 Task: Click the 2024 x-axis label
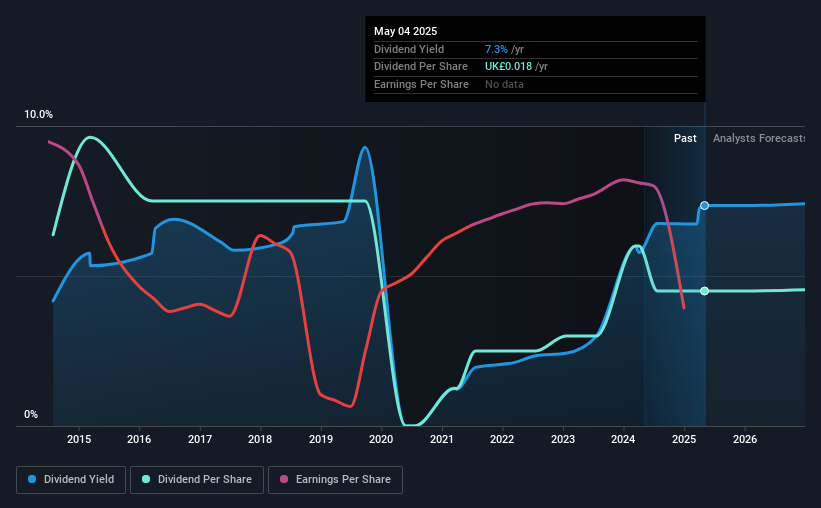(x=623, y=439)
